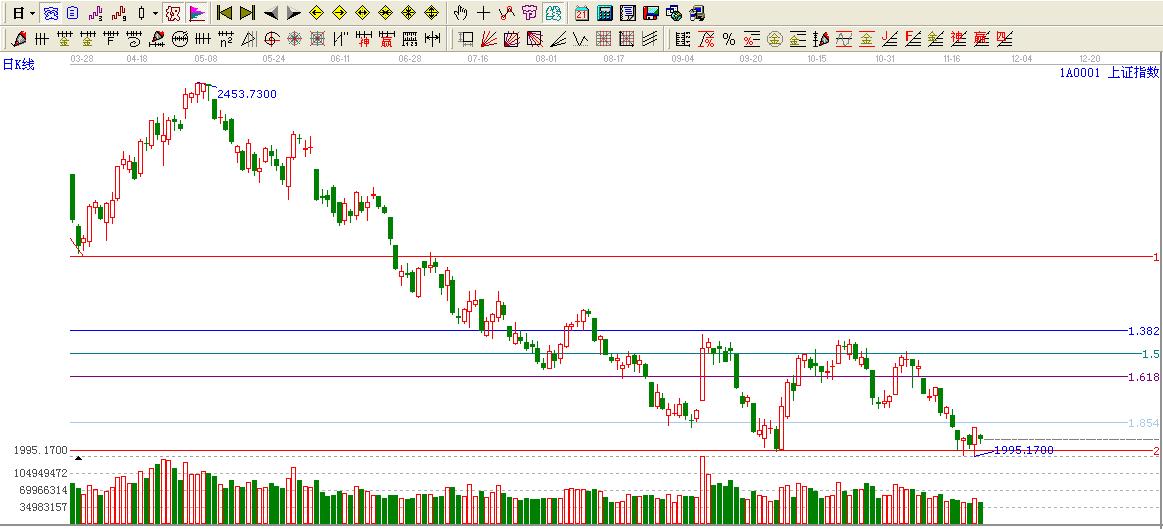Activate the crosshair cursor tool
1163x529 pixels.
[483, 13]
